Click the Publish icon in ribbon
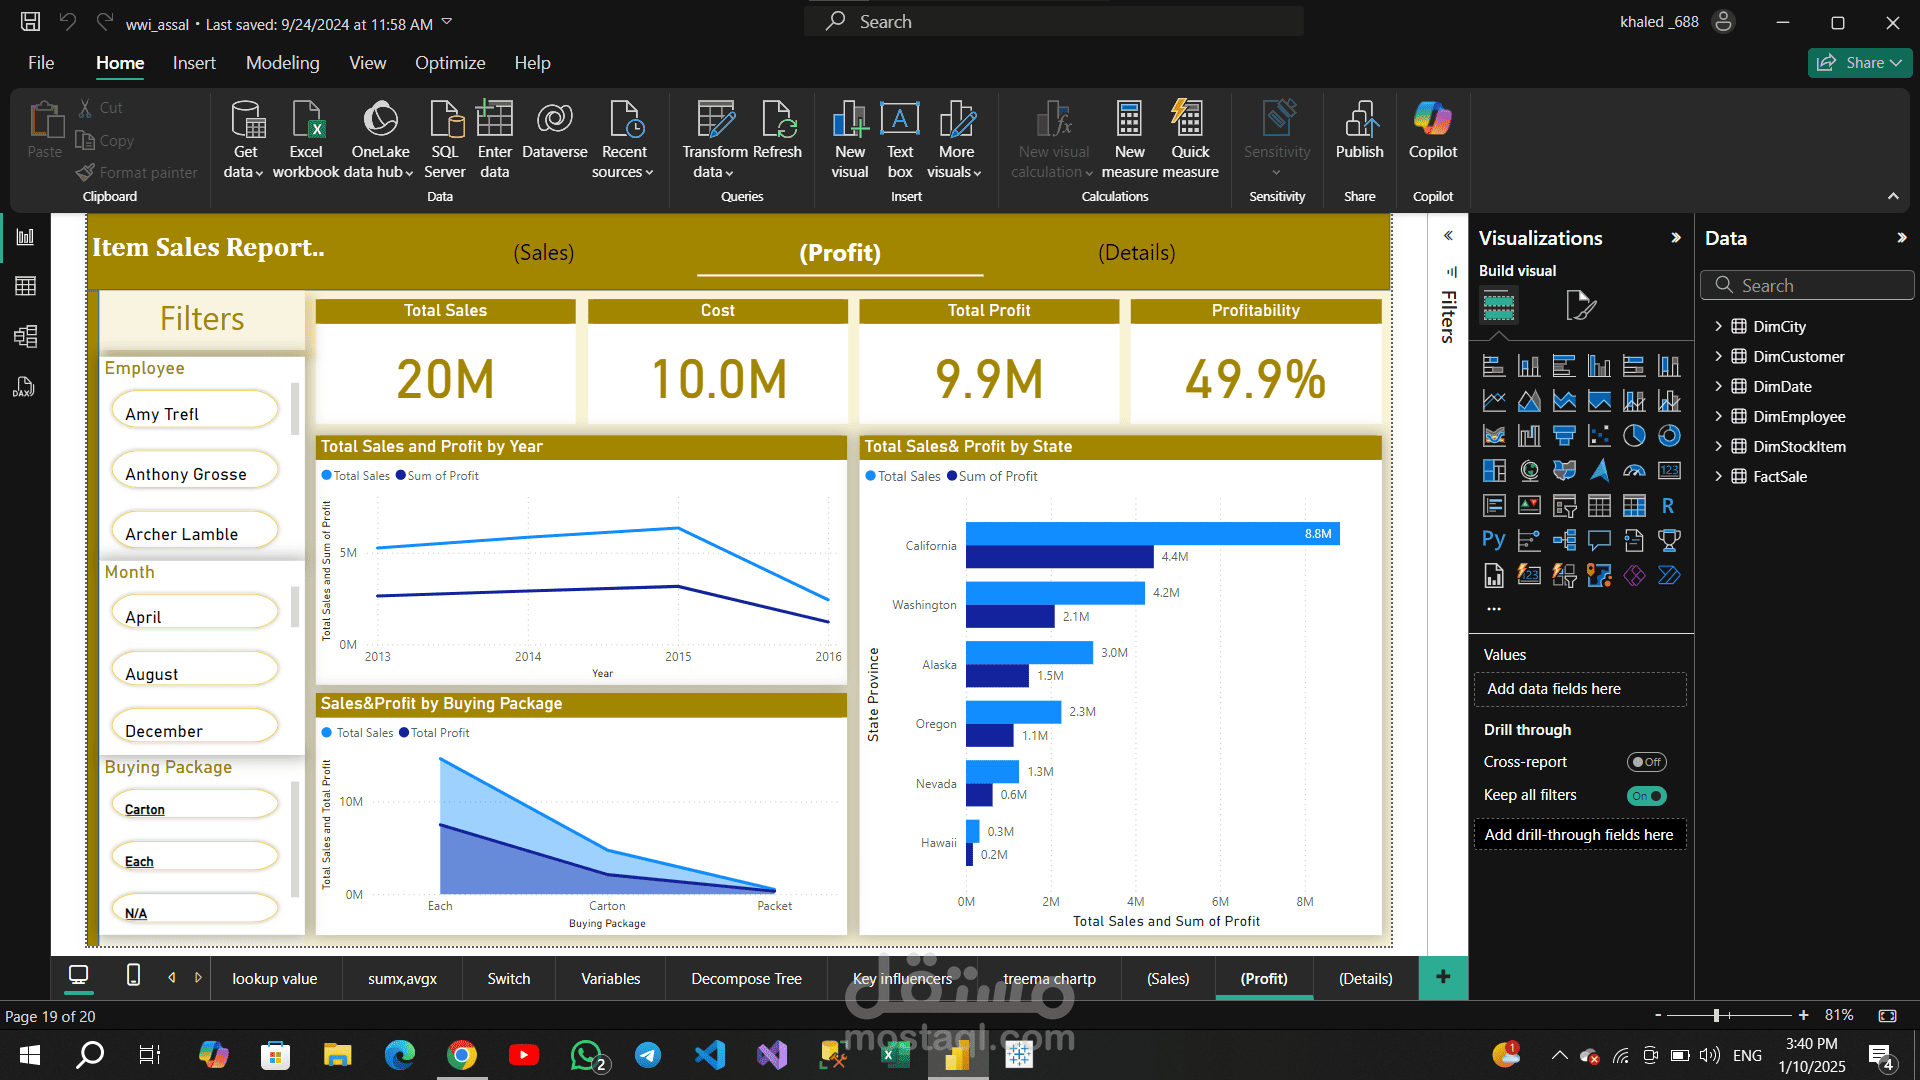 tap(1359, 130)
